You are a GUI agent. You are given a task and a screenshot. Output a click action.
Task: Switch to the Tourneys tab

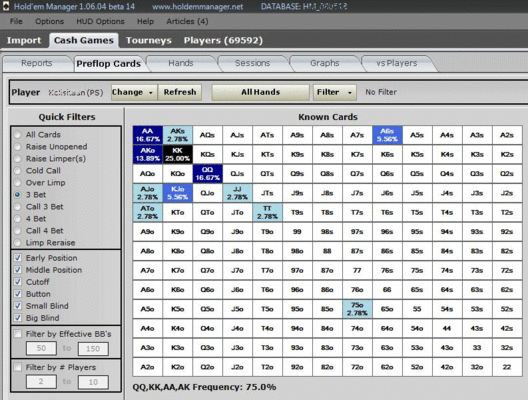[148, 40]
